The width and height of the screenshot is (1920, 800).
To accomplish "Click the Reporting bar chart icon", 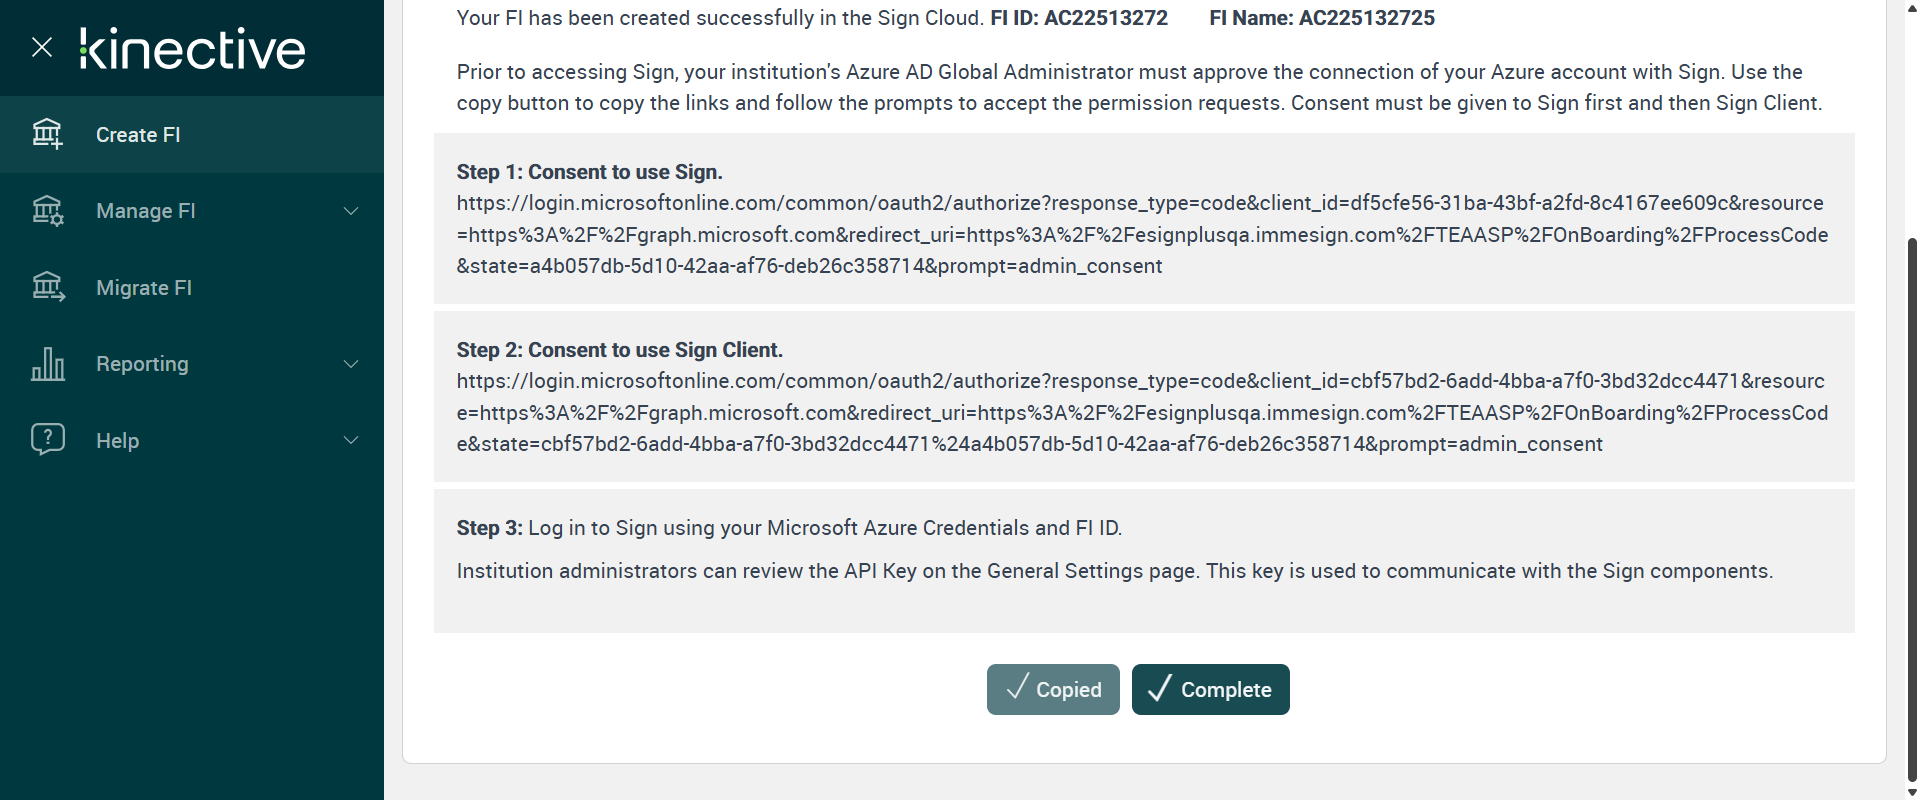I will tap(47, 364).
